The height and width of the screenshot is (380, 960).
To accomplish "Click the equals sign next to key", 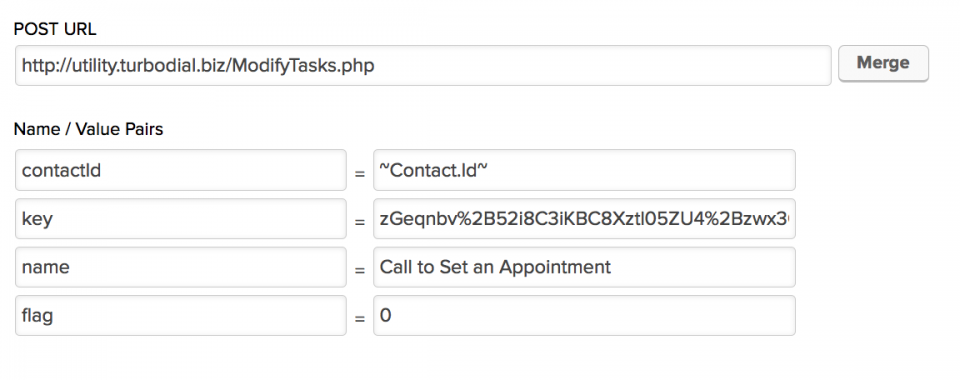I will pyautogui.click(x=359, y=222).
